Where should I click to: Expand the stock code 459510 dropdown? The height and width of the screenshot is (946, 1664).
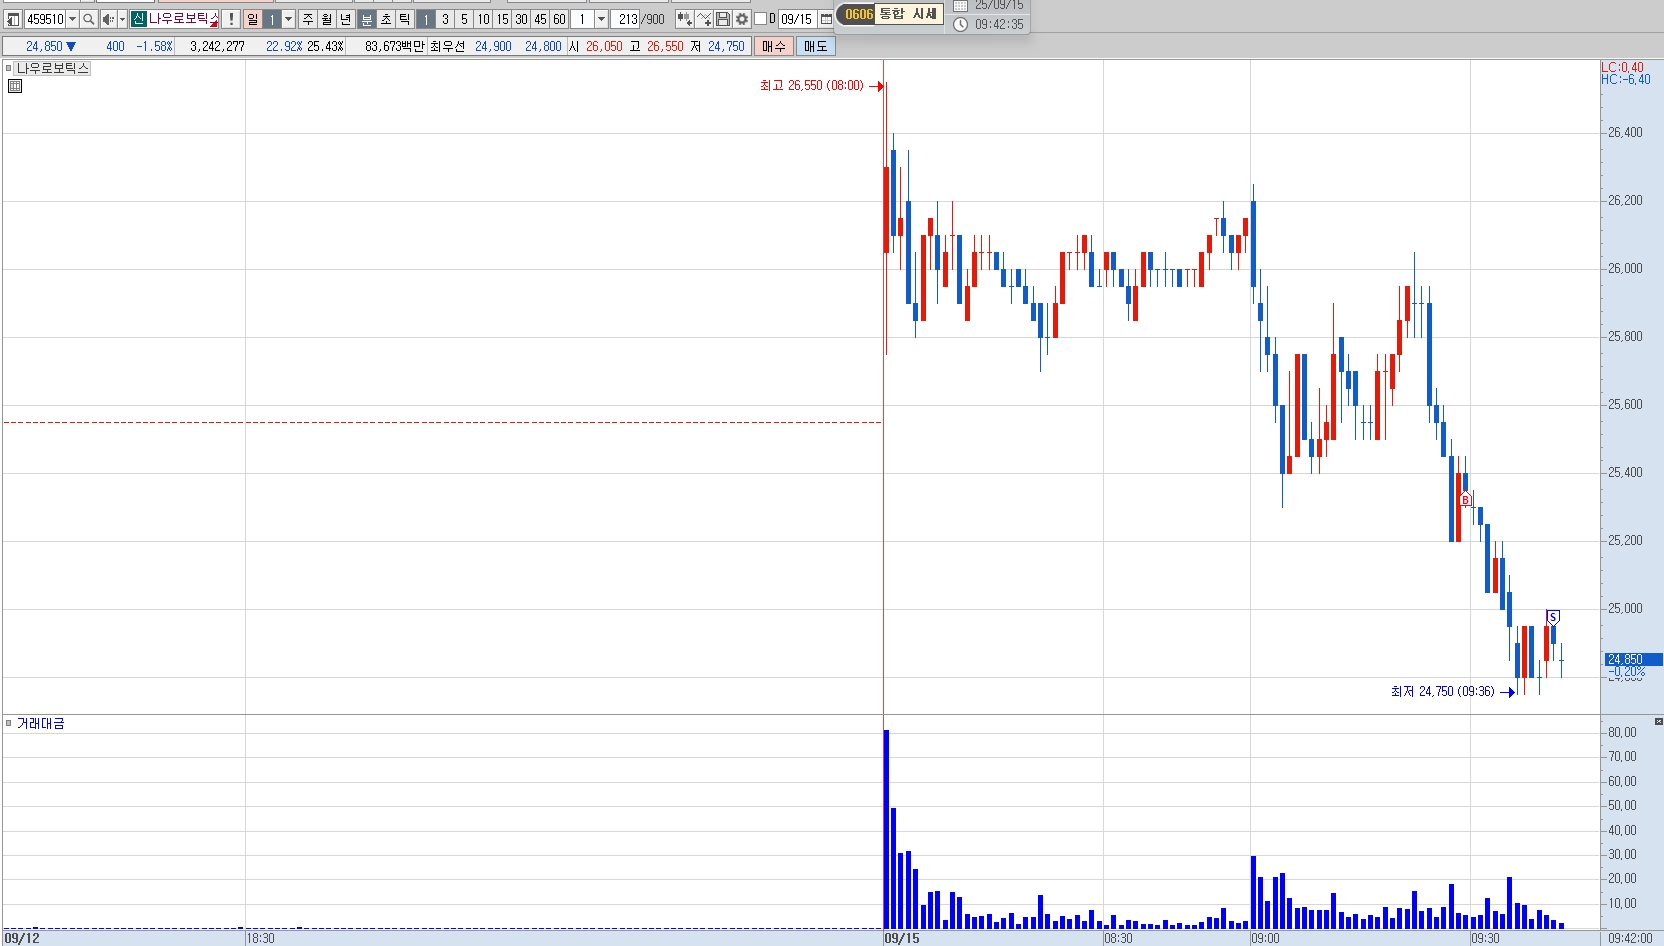(72, 19)
